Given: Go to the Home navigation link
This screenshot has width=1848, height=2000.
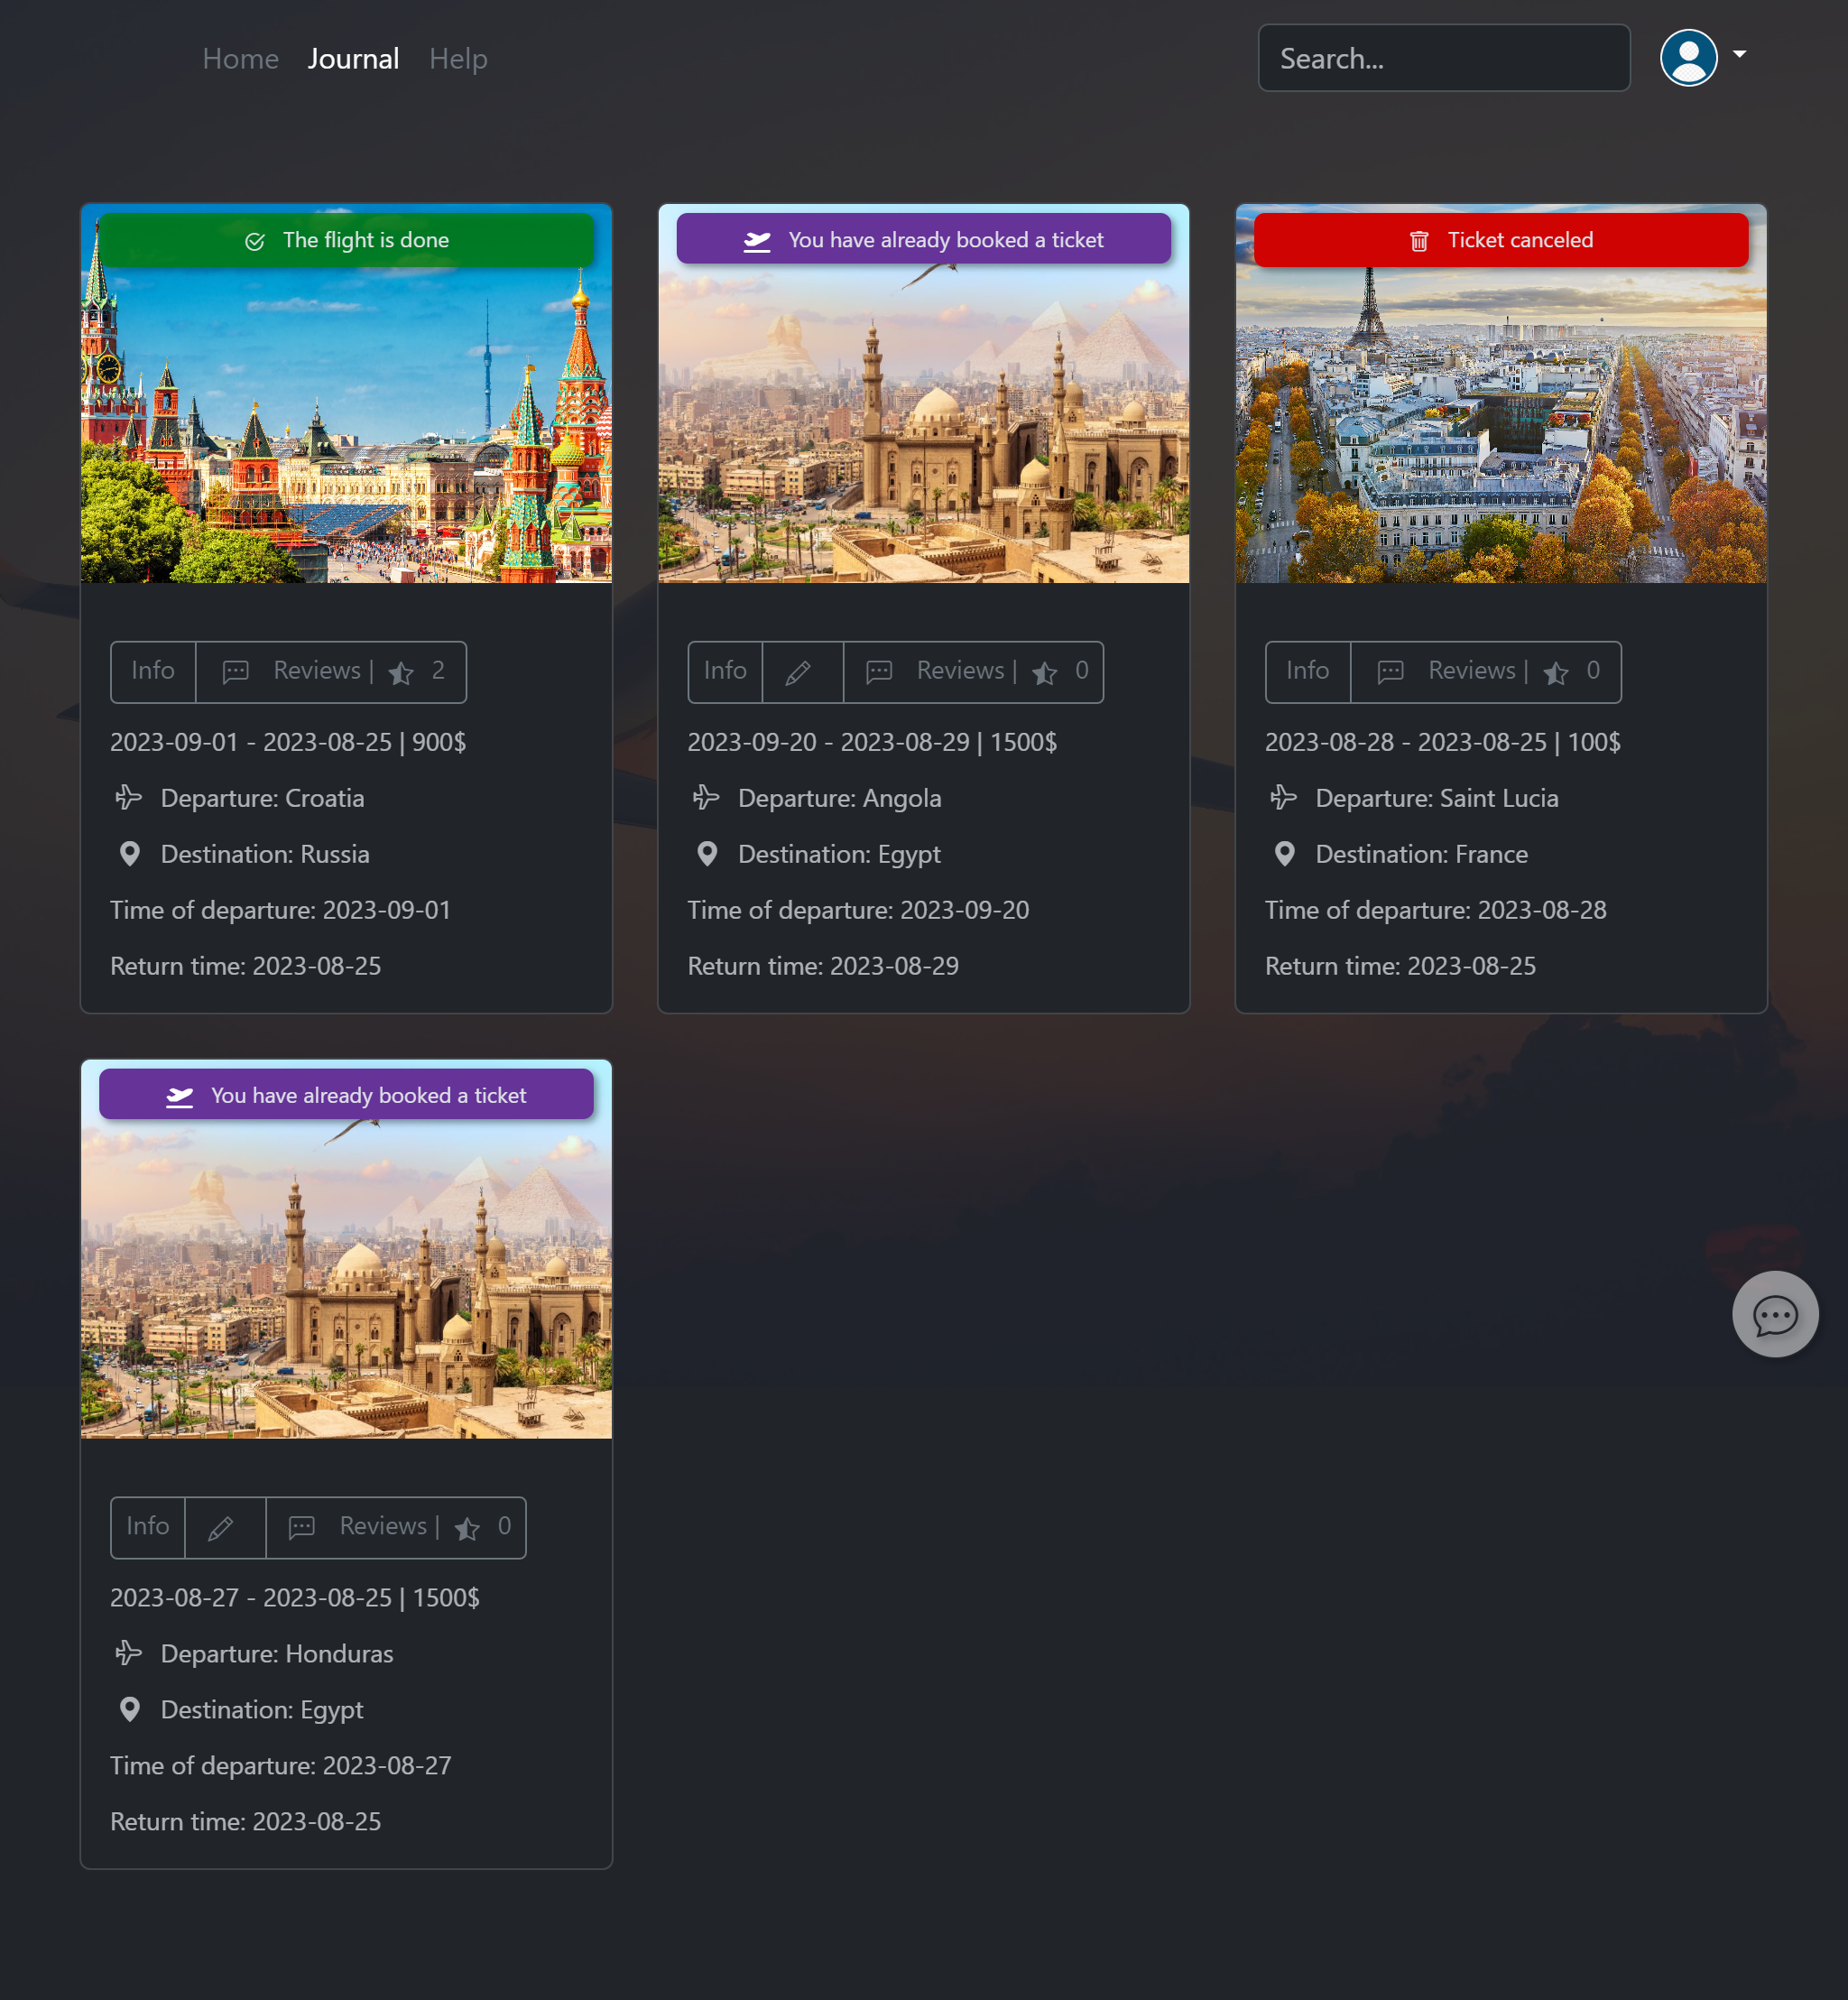Looking at the screenshot, I should (240, 59).
